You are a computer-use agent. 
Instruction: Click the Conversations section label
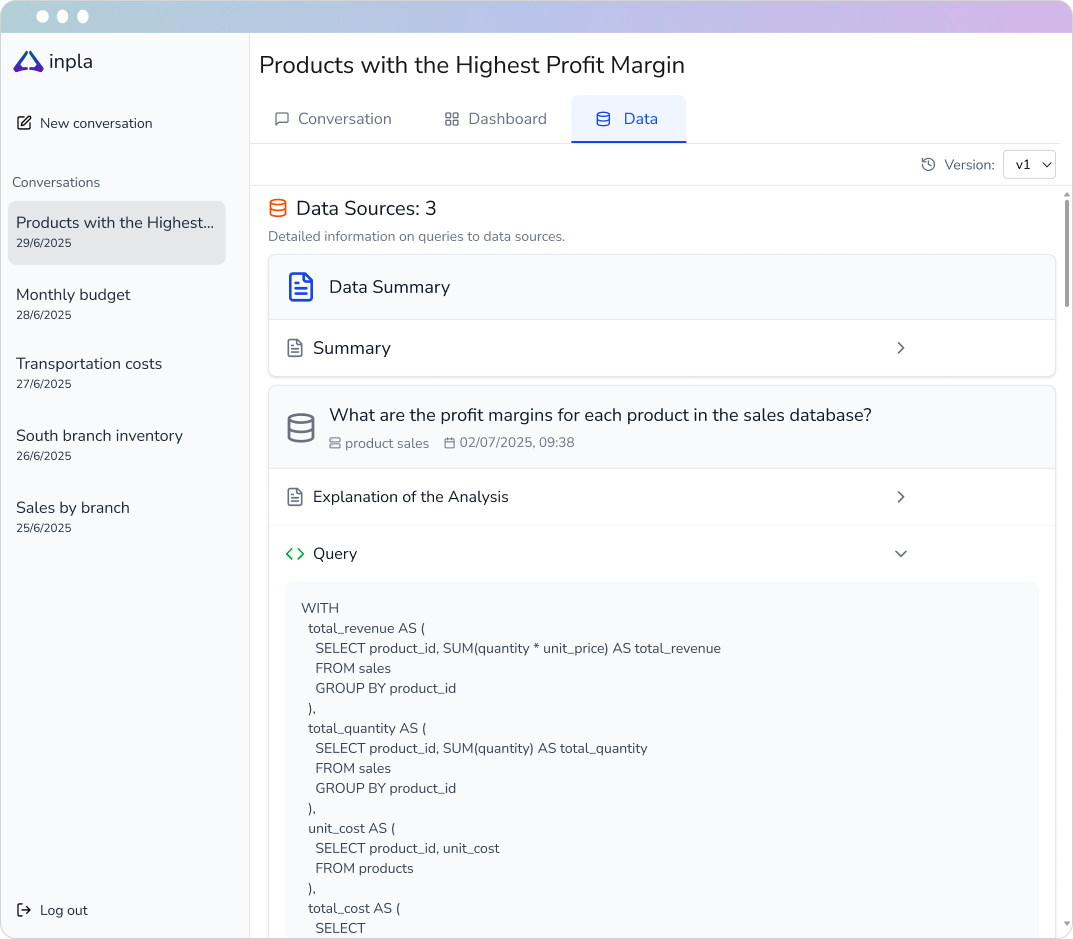56,182
